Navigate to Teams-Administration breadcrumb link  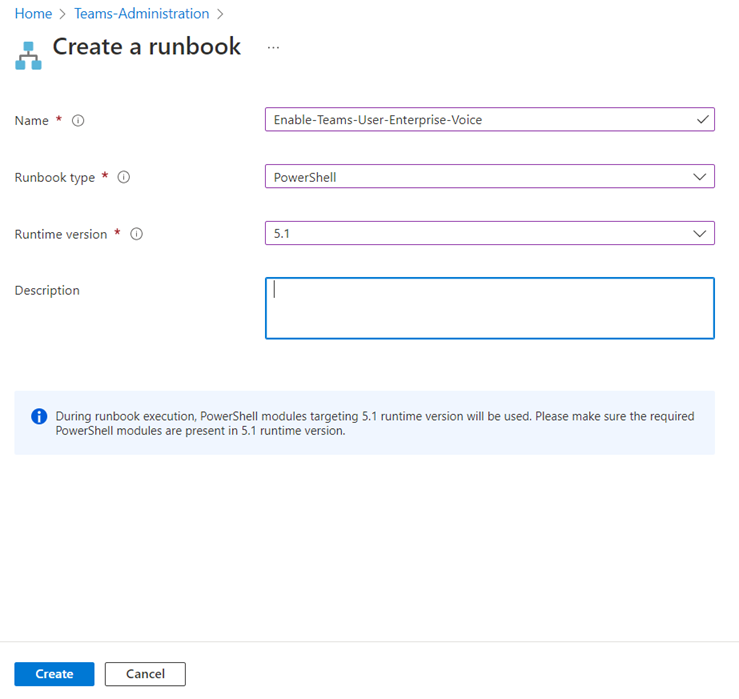point(142,14)
